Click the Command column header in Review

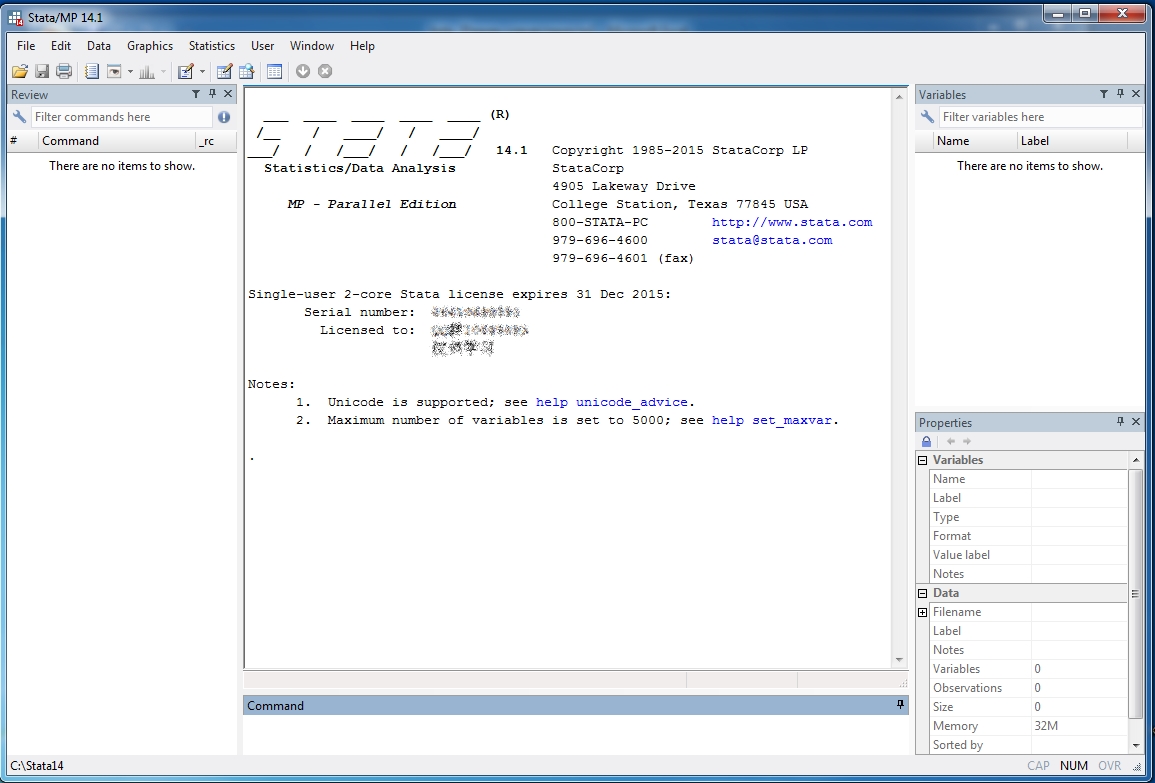point(116,141)
